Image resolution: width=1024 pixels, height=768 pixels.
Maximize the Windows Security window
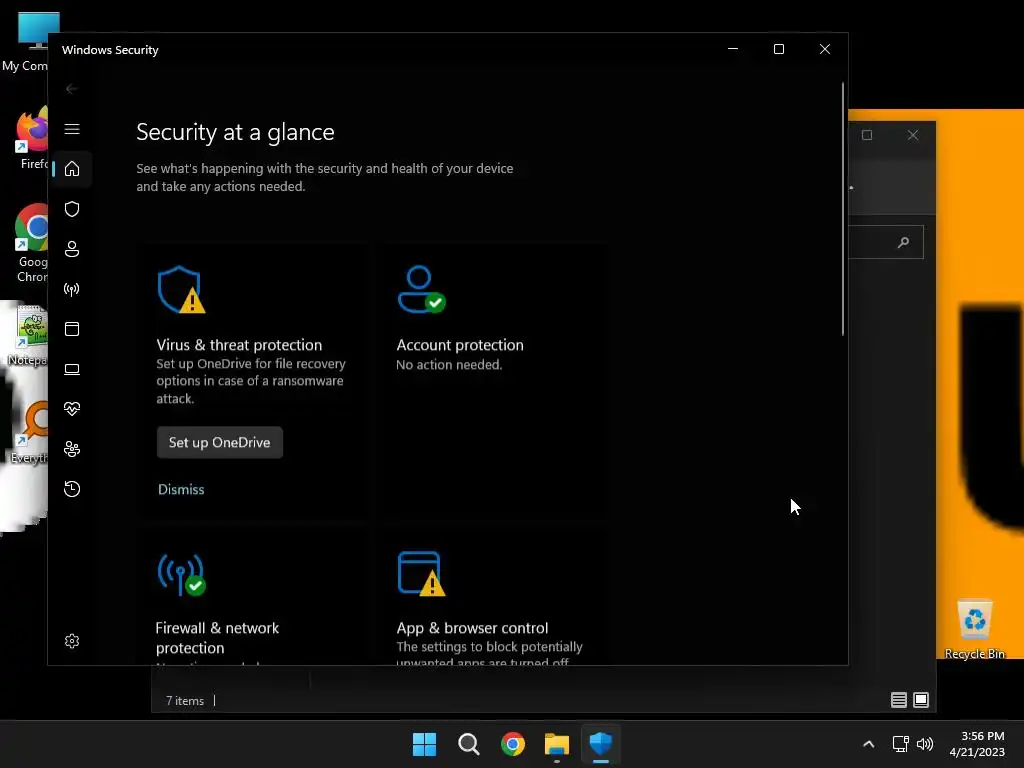click(778, 49)
